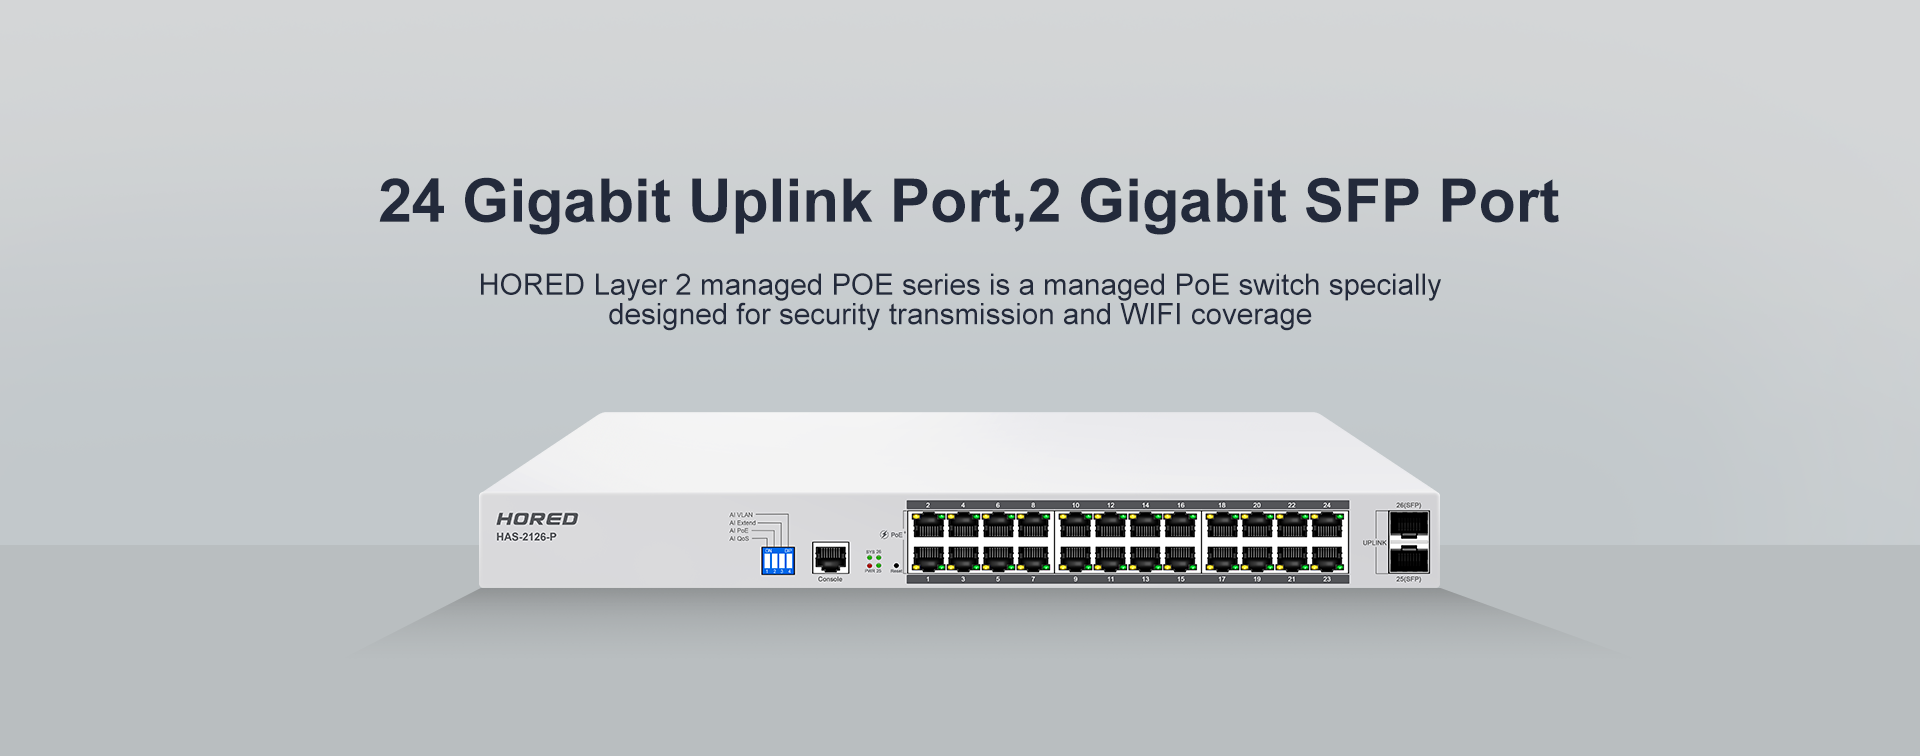Click the 26(SFP) uplink slot

[1409, 526]
